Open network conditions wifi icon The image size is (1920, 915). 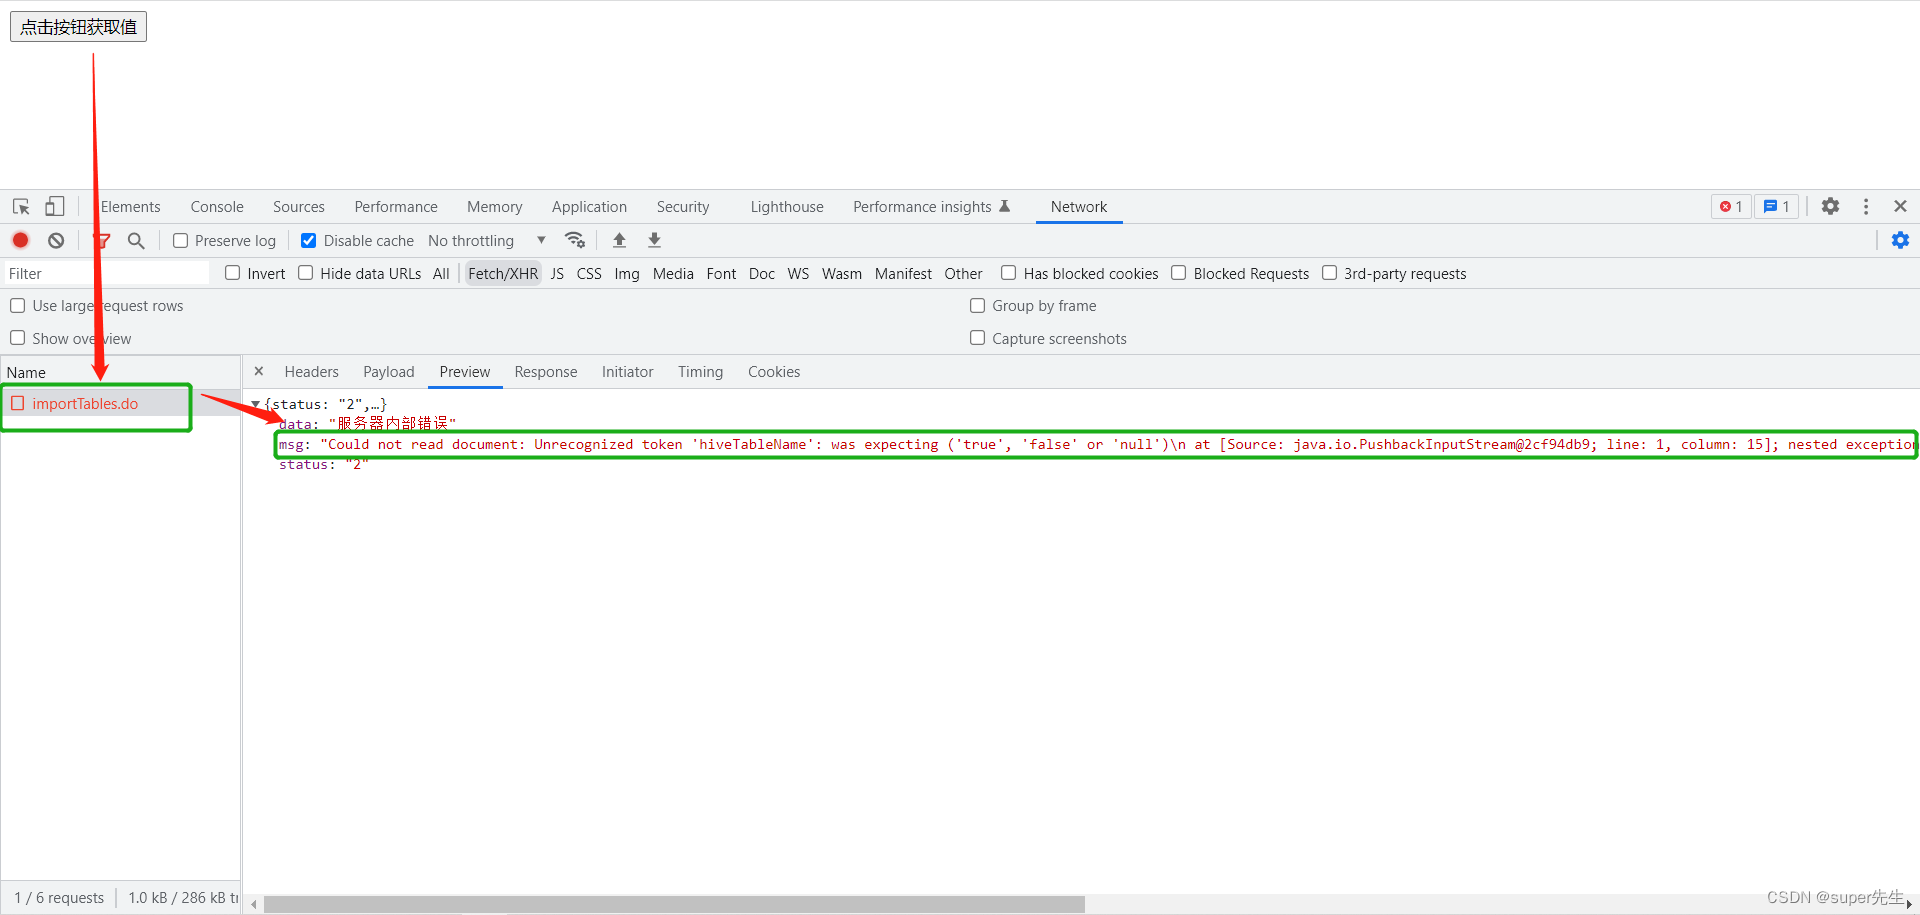point(575,240)
